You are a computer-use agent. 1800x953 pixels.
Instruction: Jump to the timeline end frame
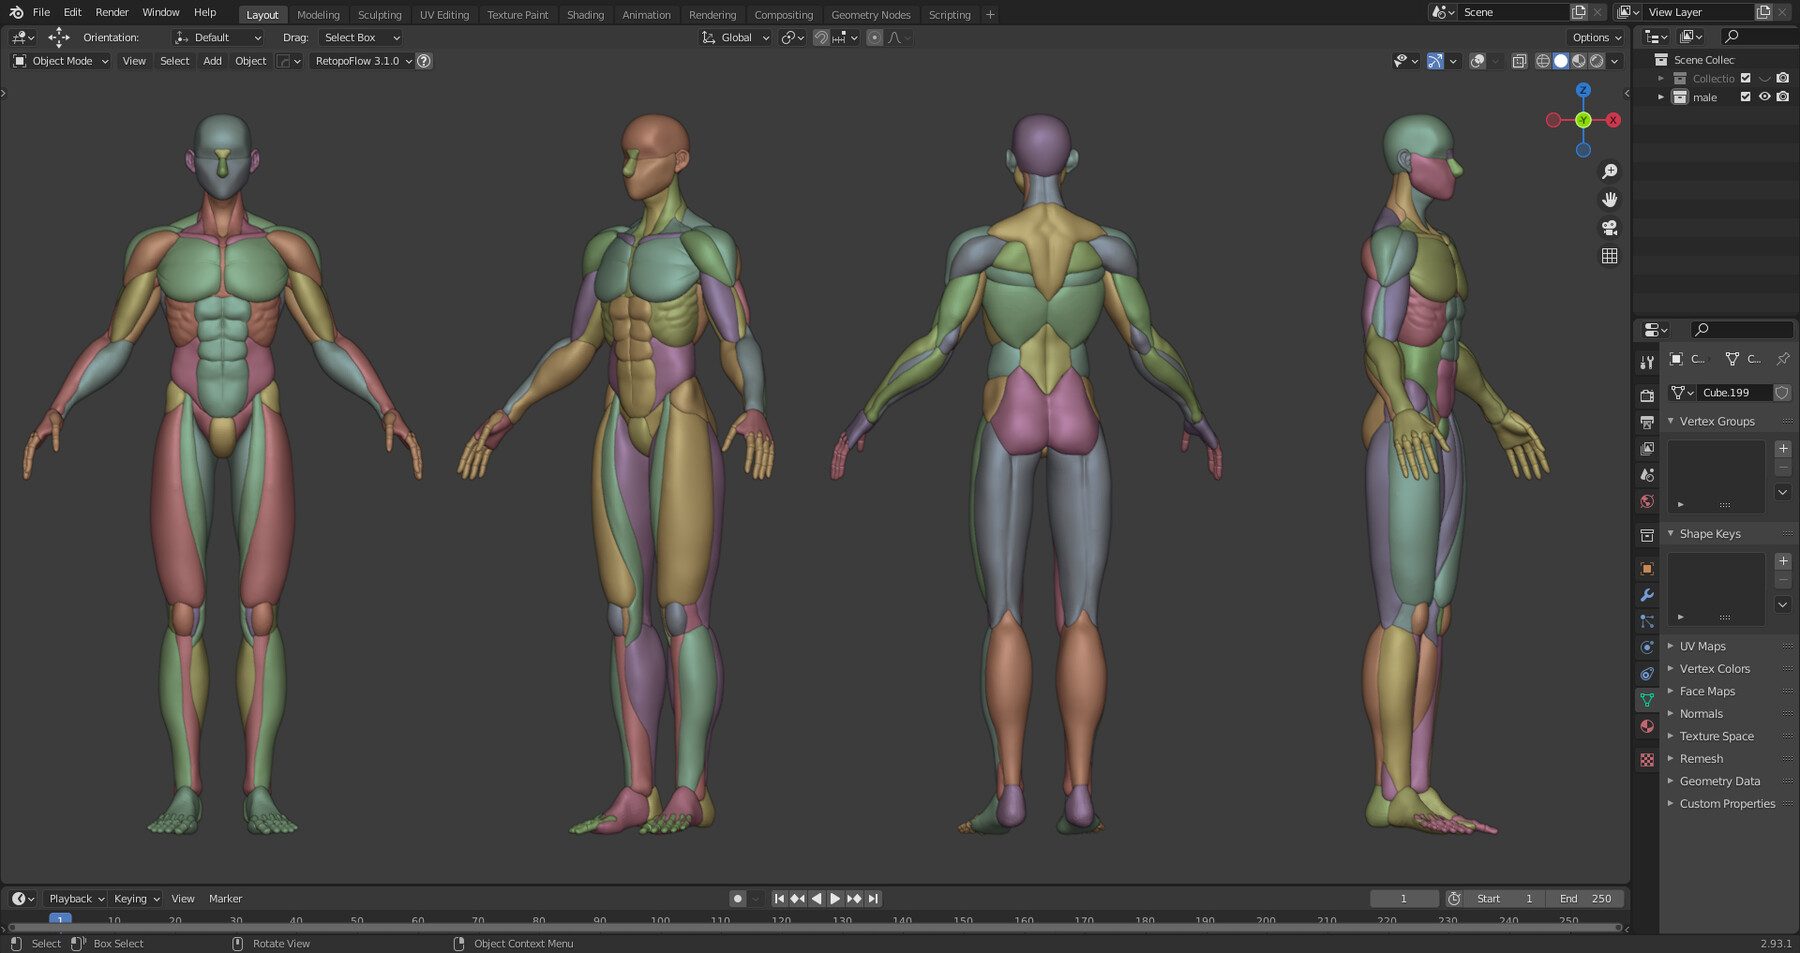[x=873, y=899]
